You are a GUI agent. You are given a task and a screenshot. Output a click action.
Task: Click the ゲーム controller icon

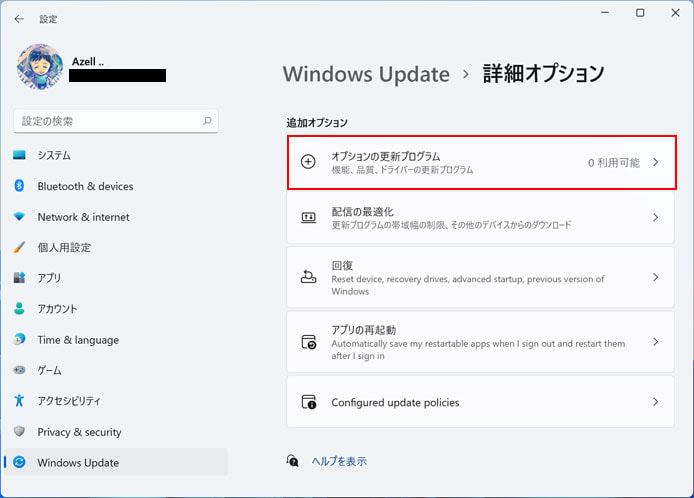coord(19,370)
